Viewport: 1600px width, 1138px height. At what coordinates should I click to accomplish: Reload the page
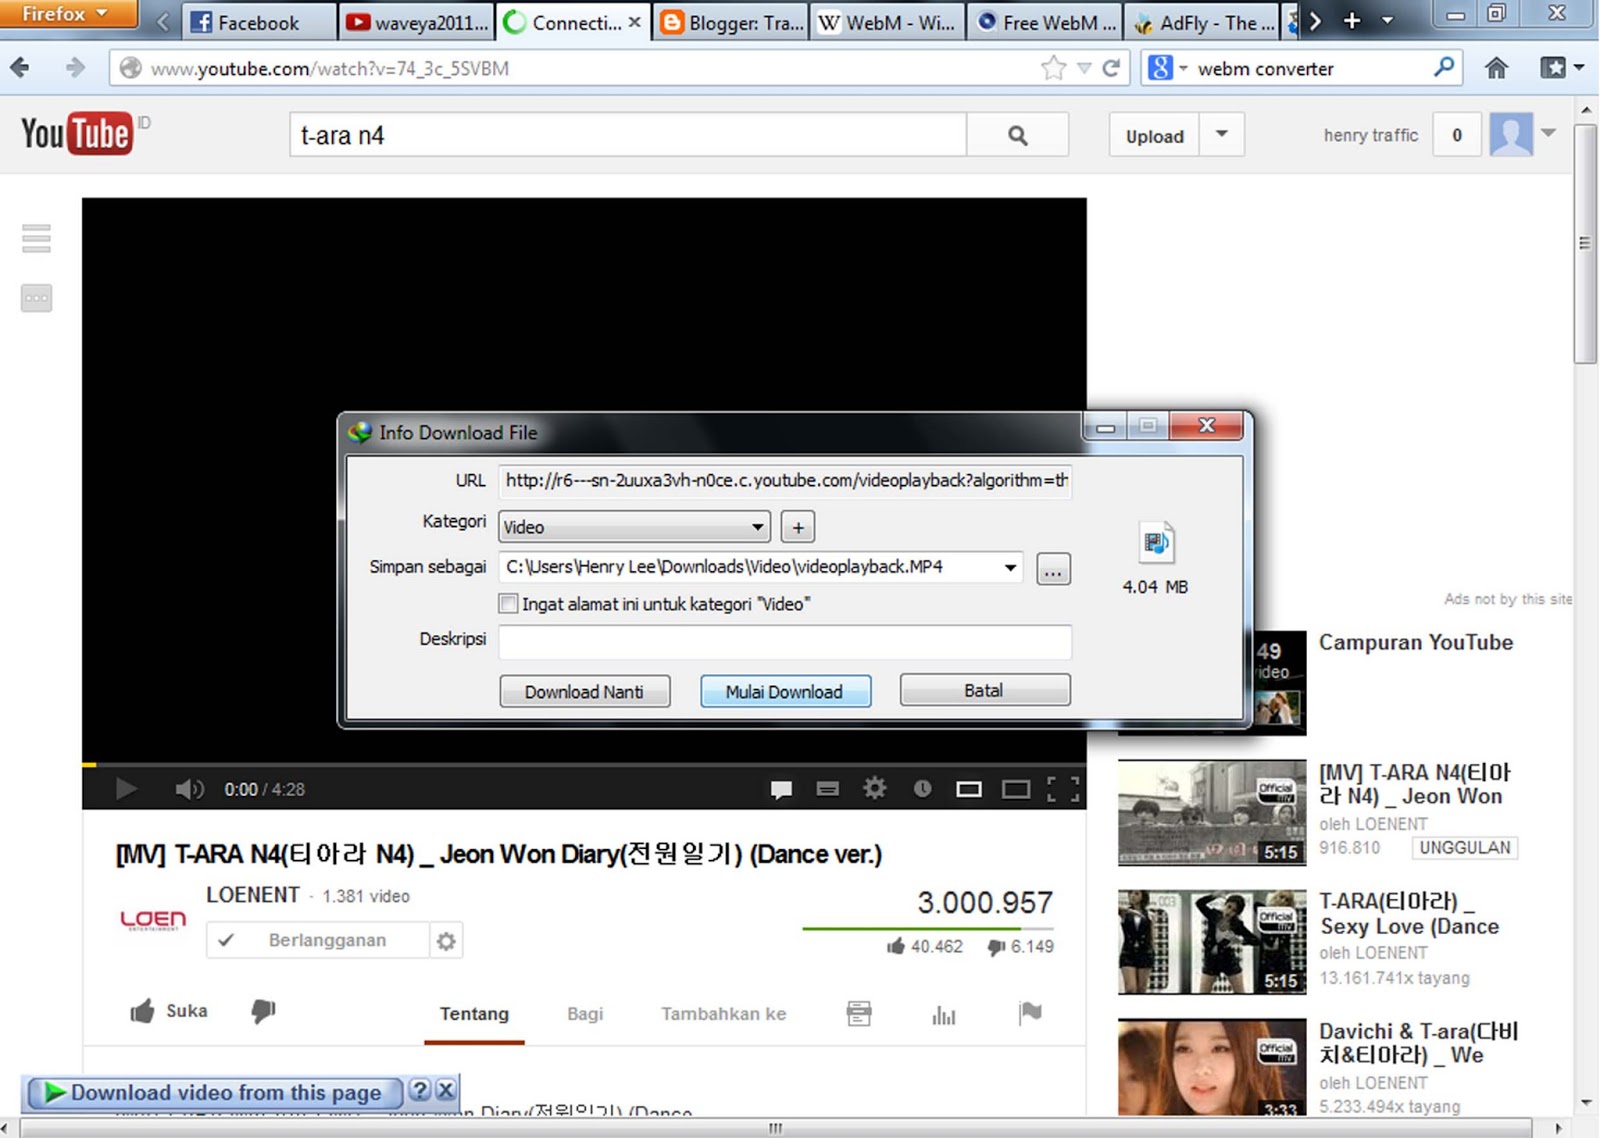click(1111, 68)
